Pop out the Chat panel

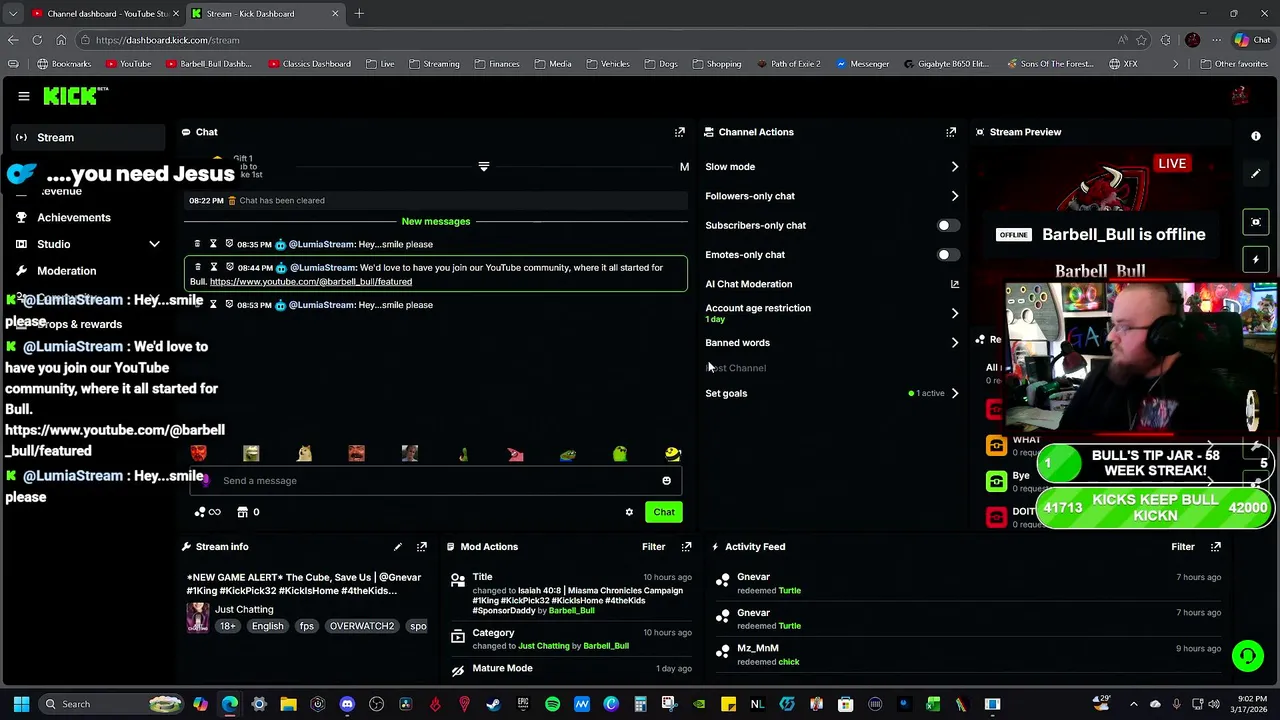[x=680, y=132]
